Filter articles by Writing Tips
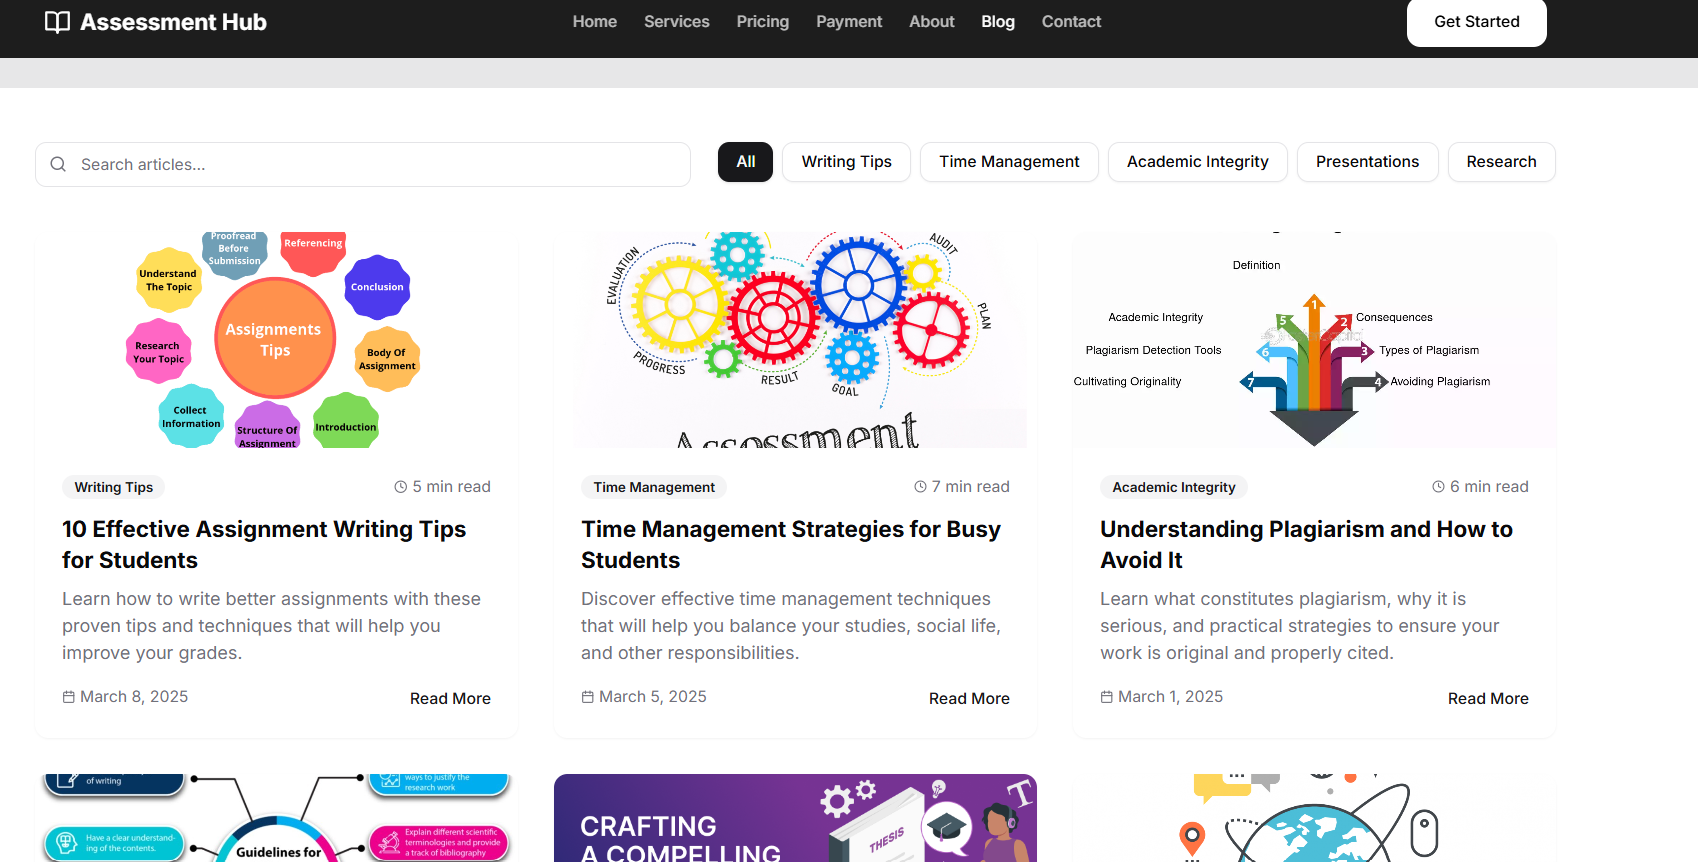 coord(846,162)
